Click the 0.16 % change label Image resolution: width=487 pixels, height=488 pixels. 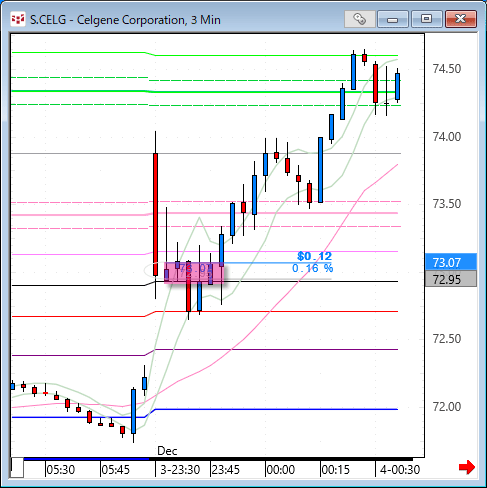pyautogui.click(x=312, y=268)
